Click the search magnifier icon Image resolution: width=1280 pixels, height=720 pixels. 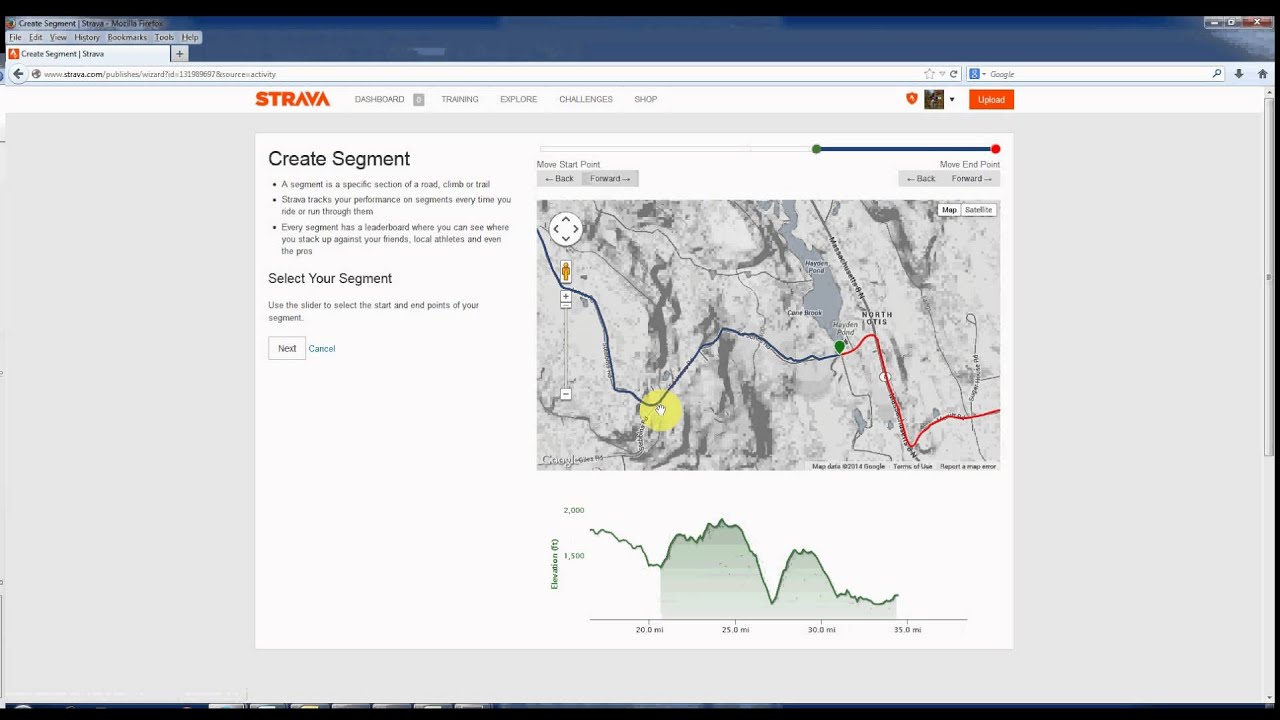point(1217,74)
